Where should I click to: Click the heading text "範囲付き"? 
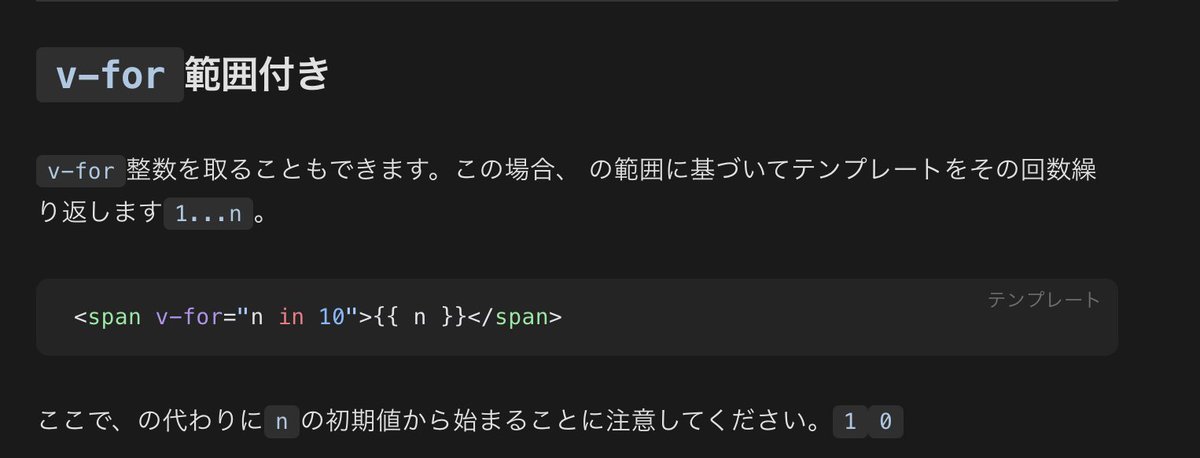pyautogui.click(x=257, y=75)
